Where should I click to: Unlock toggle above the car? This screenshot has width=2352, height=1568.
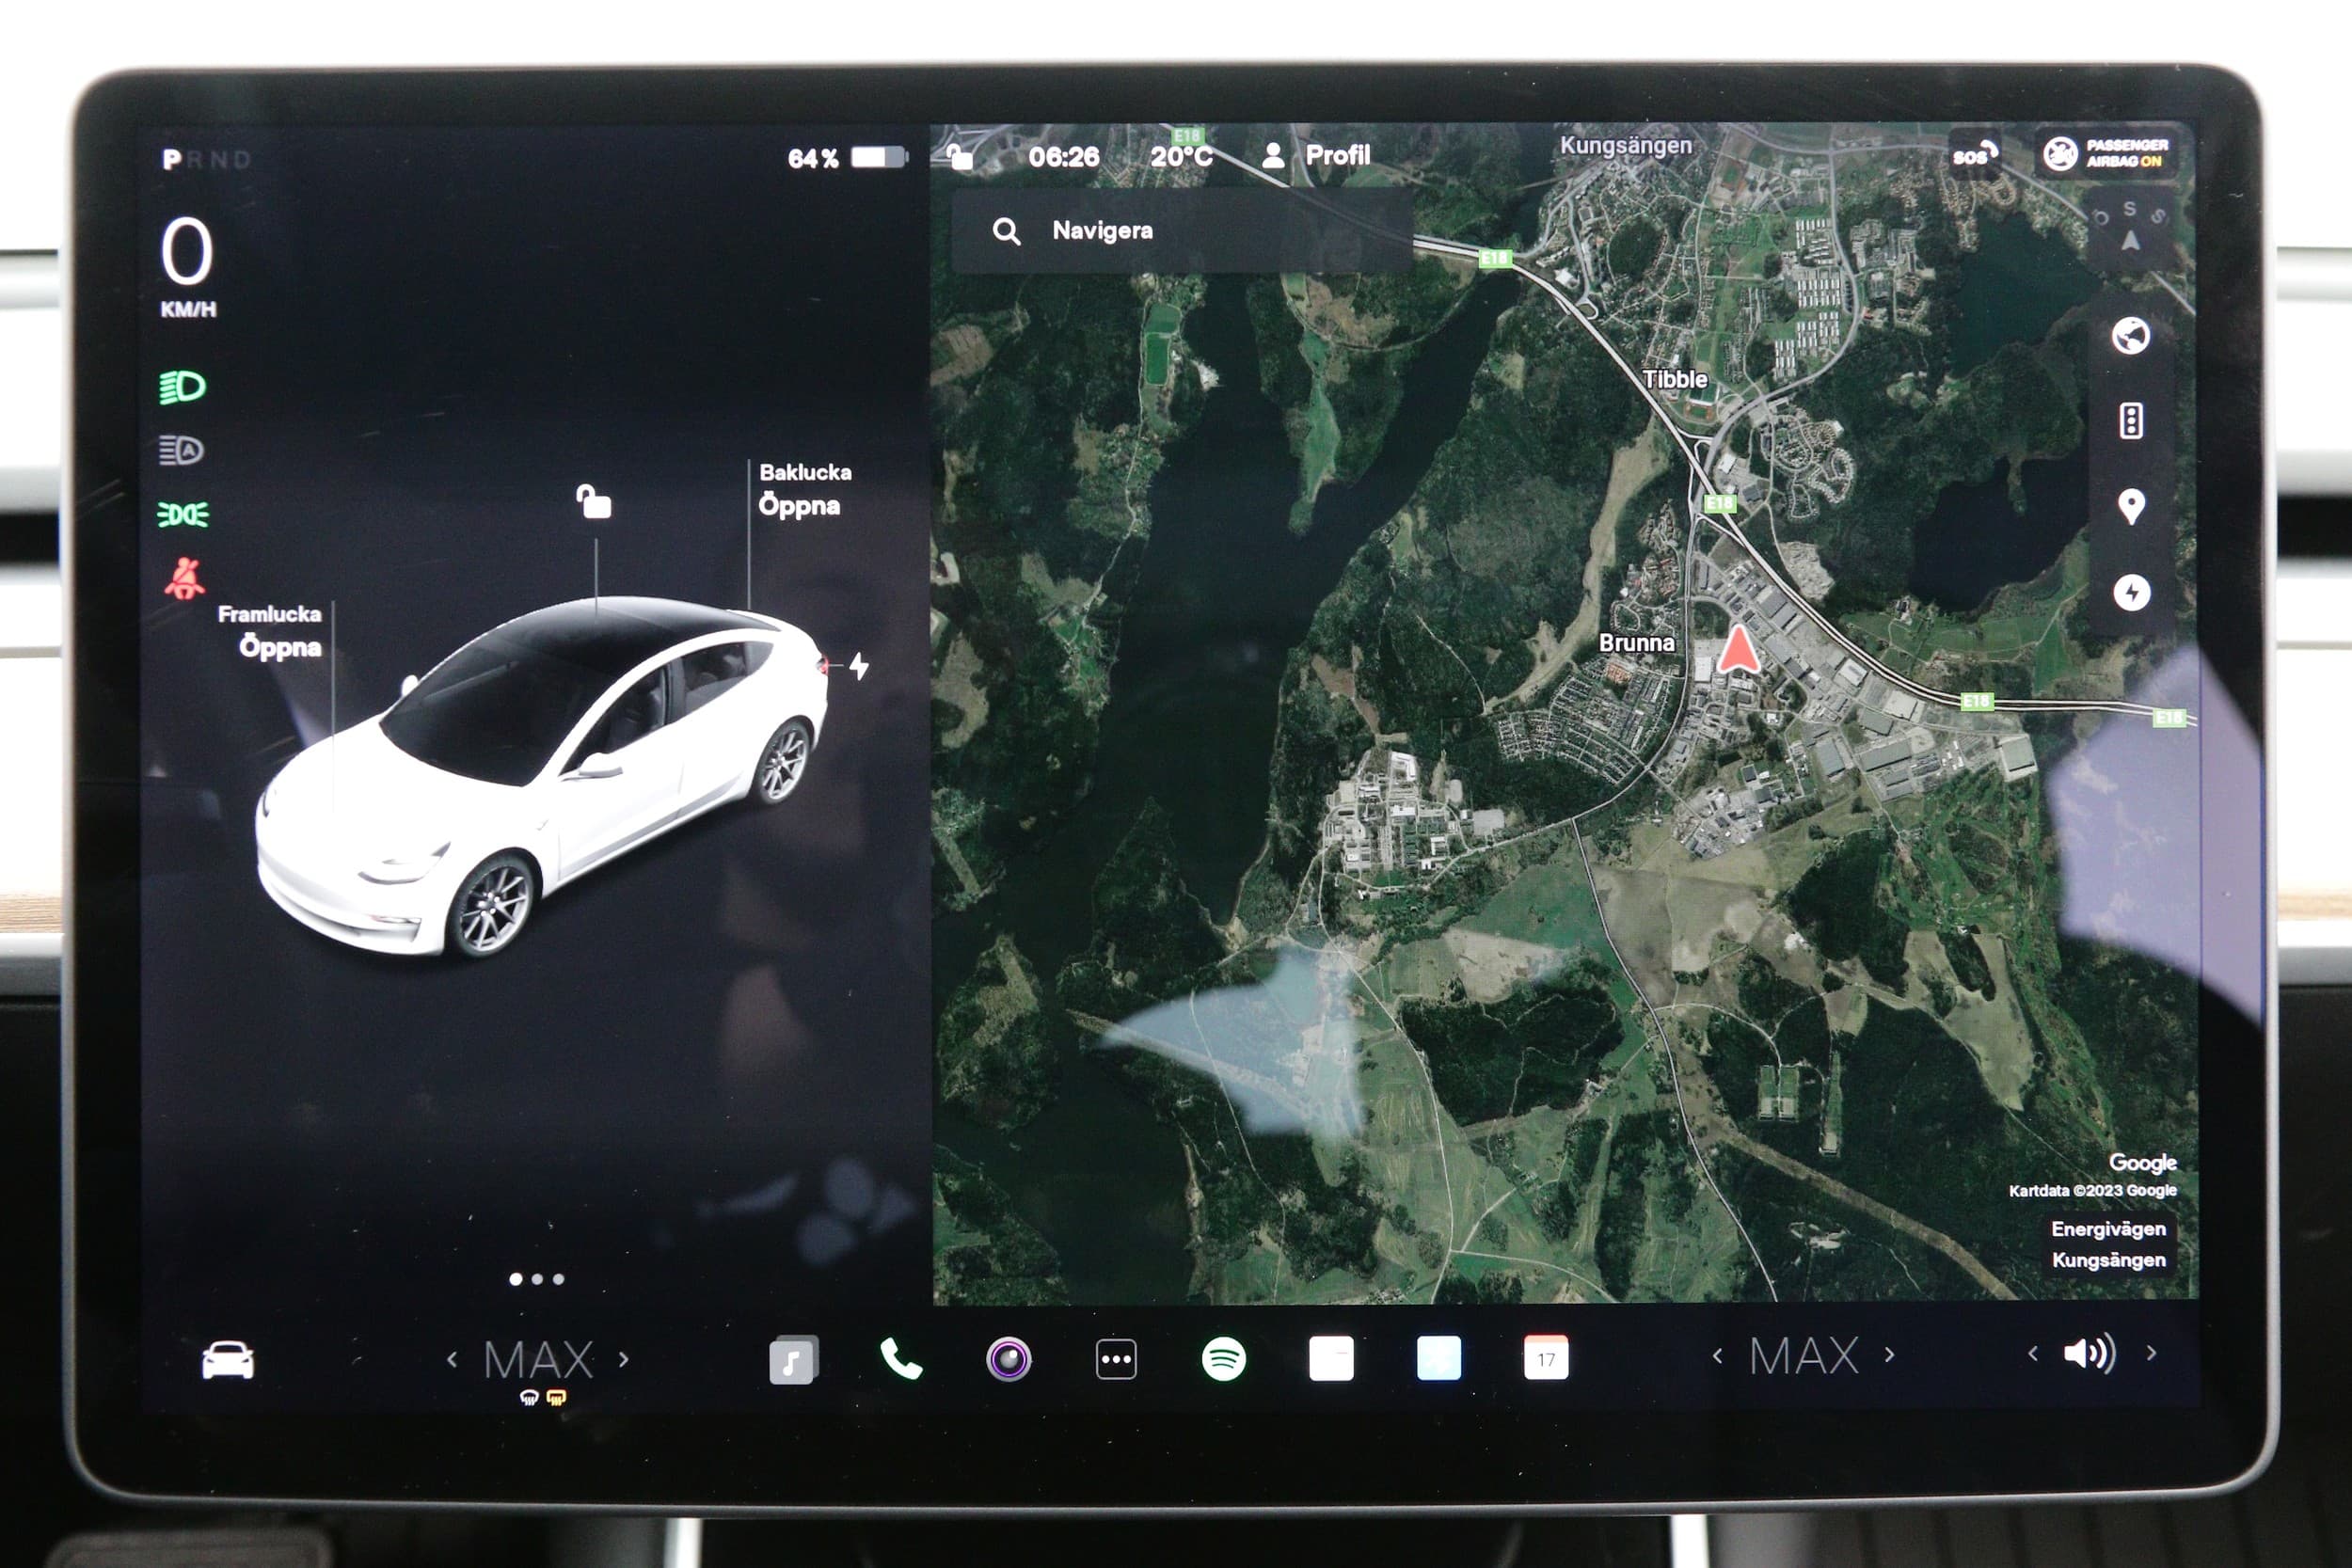[594, 501]
